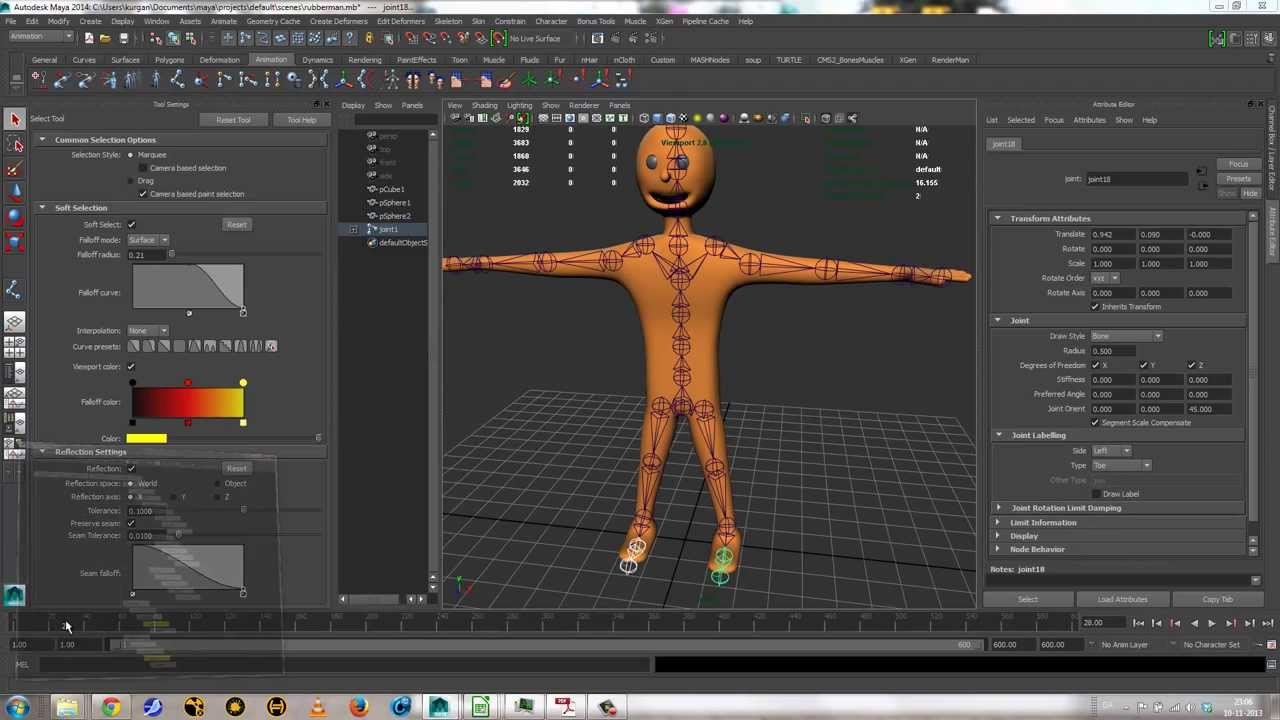Select the Rotate tool sphere icon
Screen dimensions: 1280x720
pyautogui.click(x=14, y=217)
